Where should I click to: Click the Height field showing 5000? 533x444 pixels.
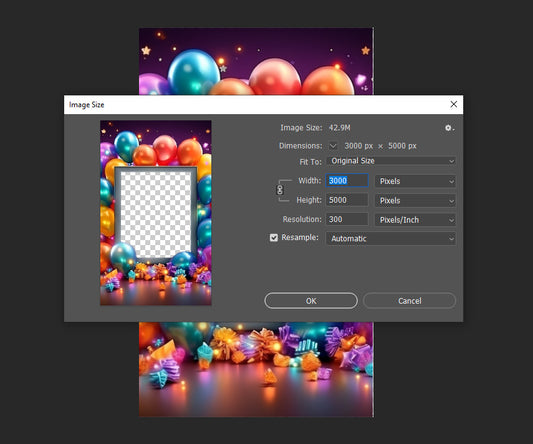coord(347,200)
